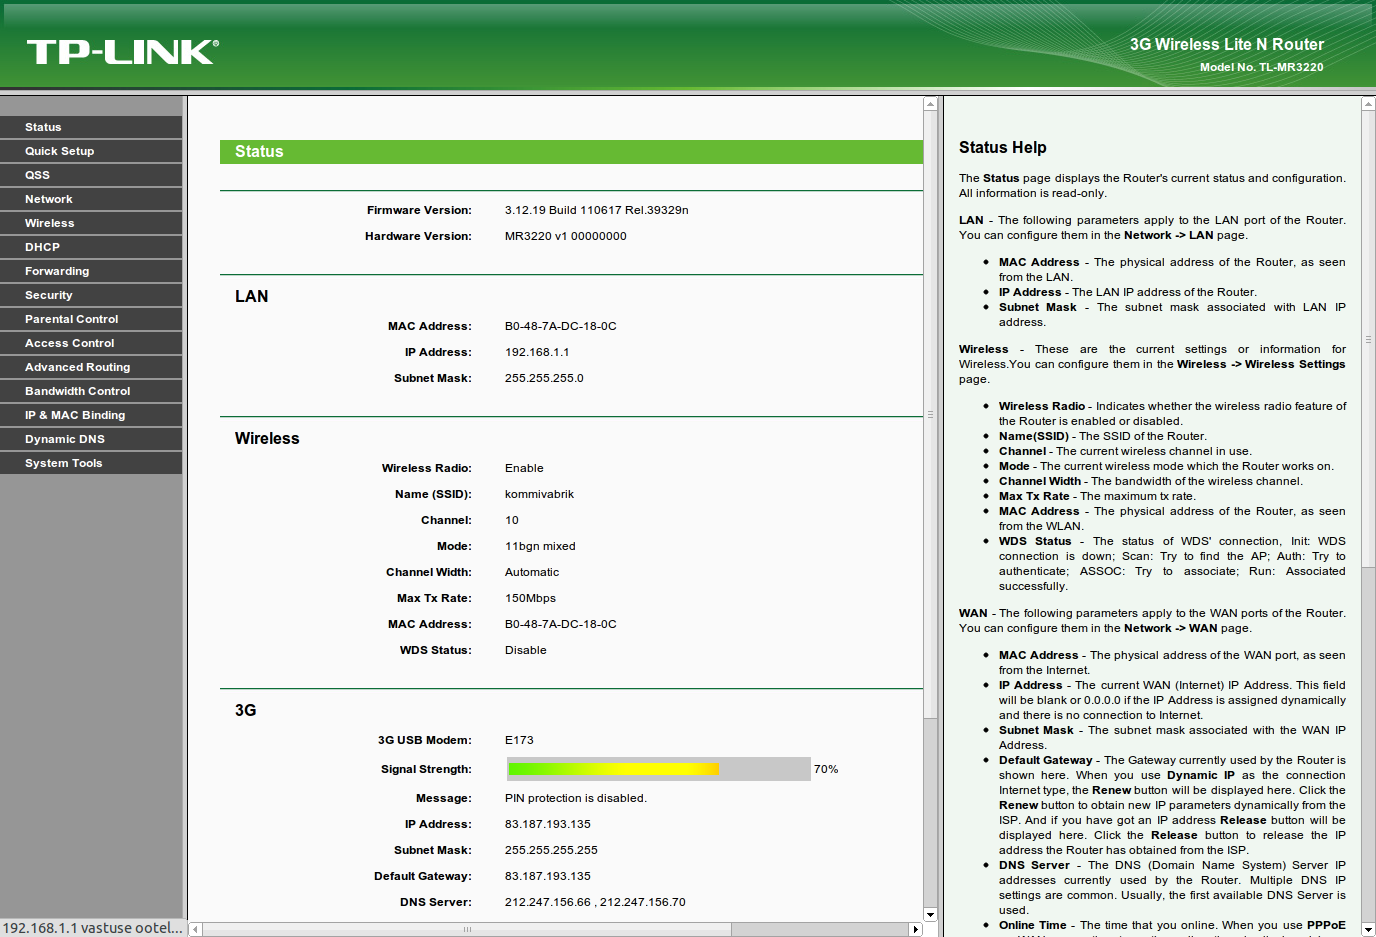Click WDS Status value Disable

click(526, 650)
